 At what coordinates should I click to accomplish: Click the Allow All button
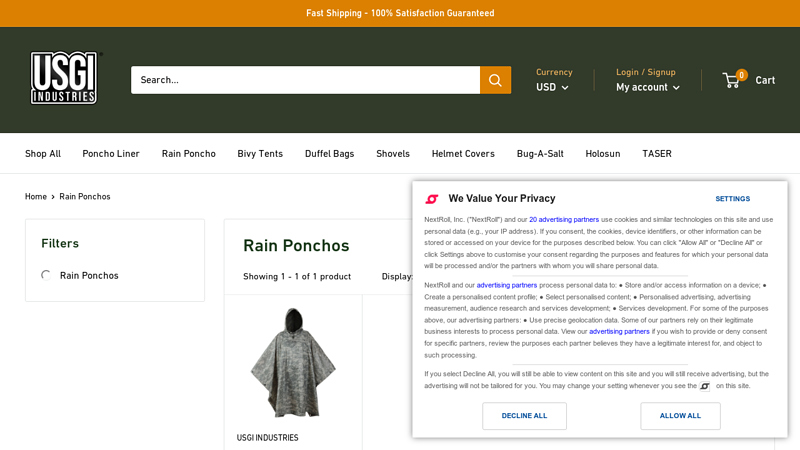coord(680,416)
